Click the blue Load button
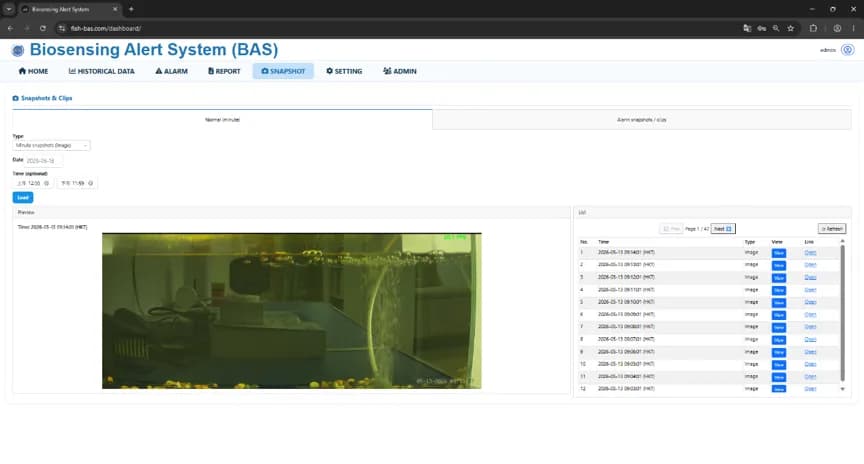864x464 pixels. pos(23,197)
